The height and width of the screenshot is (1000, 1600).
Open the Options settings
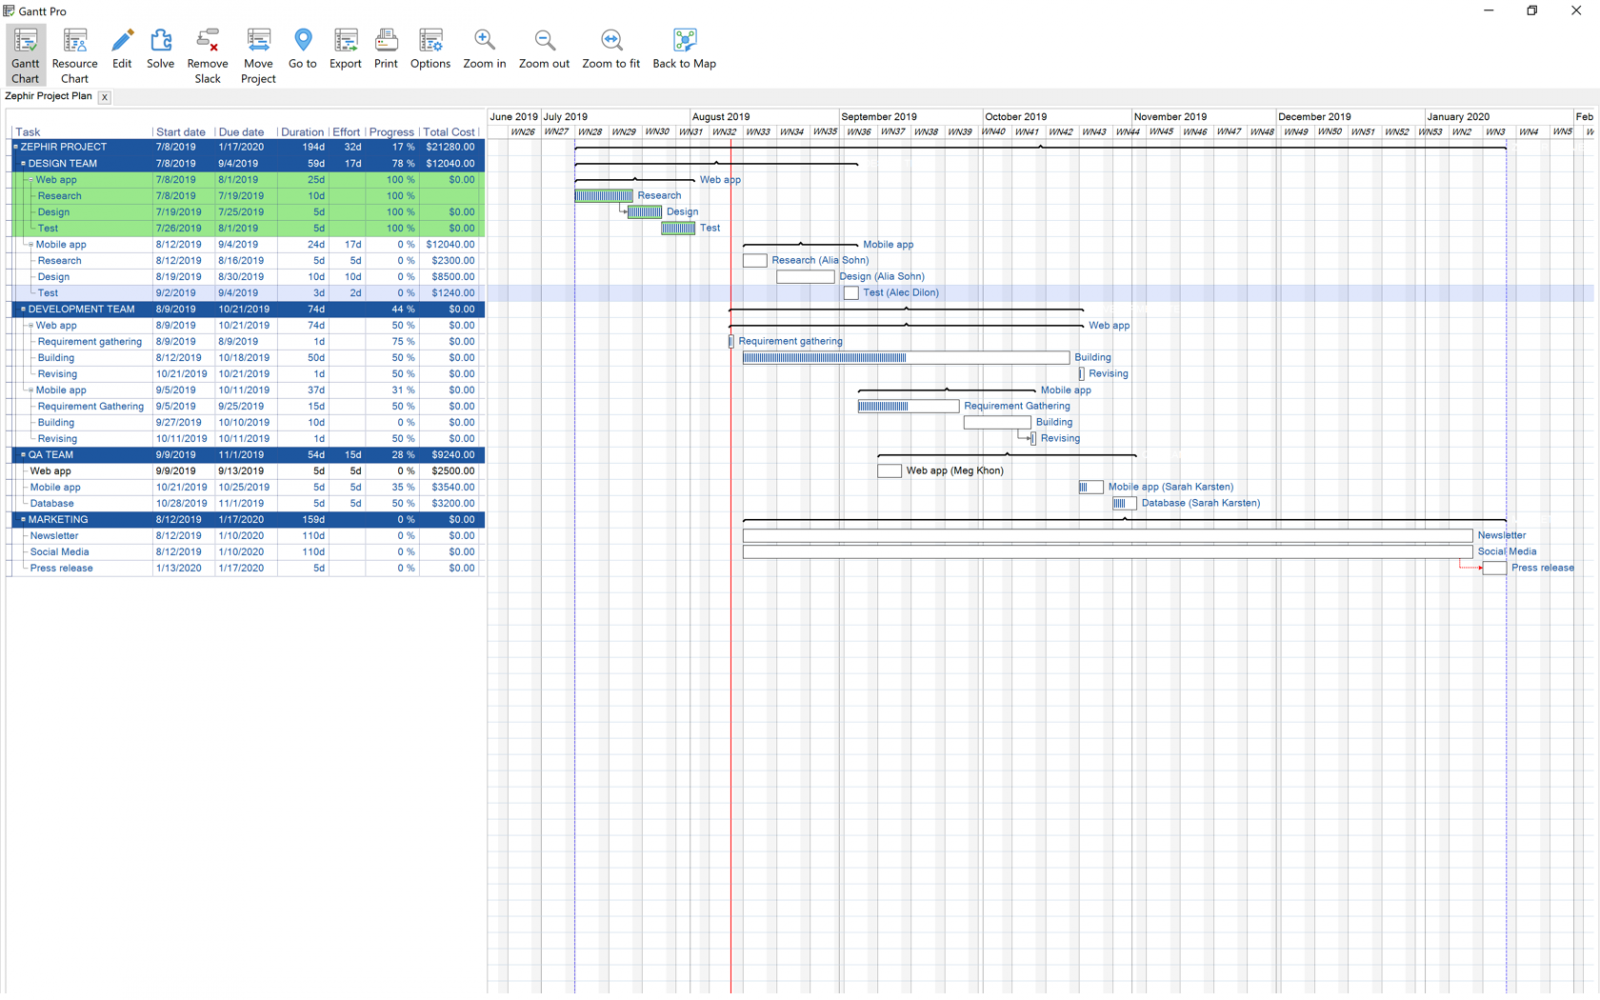(x=430, y=49)
